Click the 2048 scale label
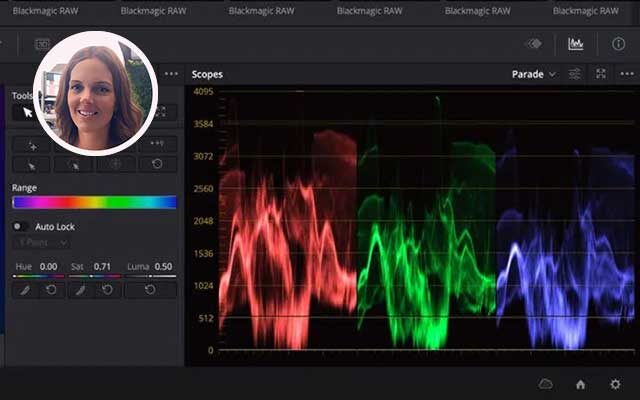 pyautogui.click(x=203, y=221)
